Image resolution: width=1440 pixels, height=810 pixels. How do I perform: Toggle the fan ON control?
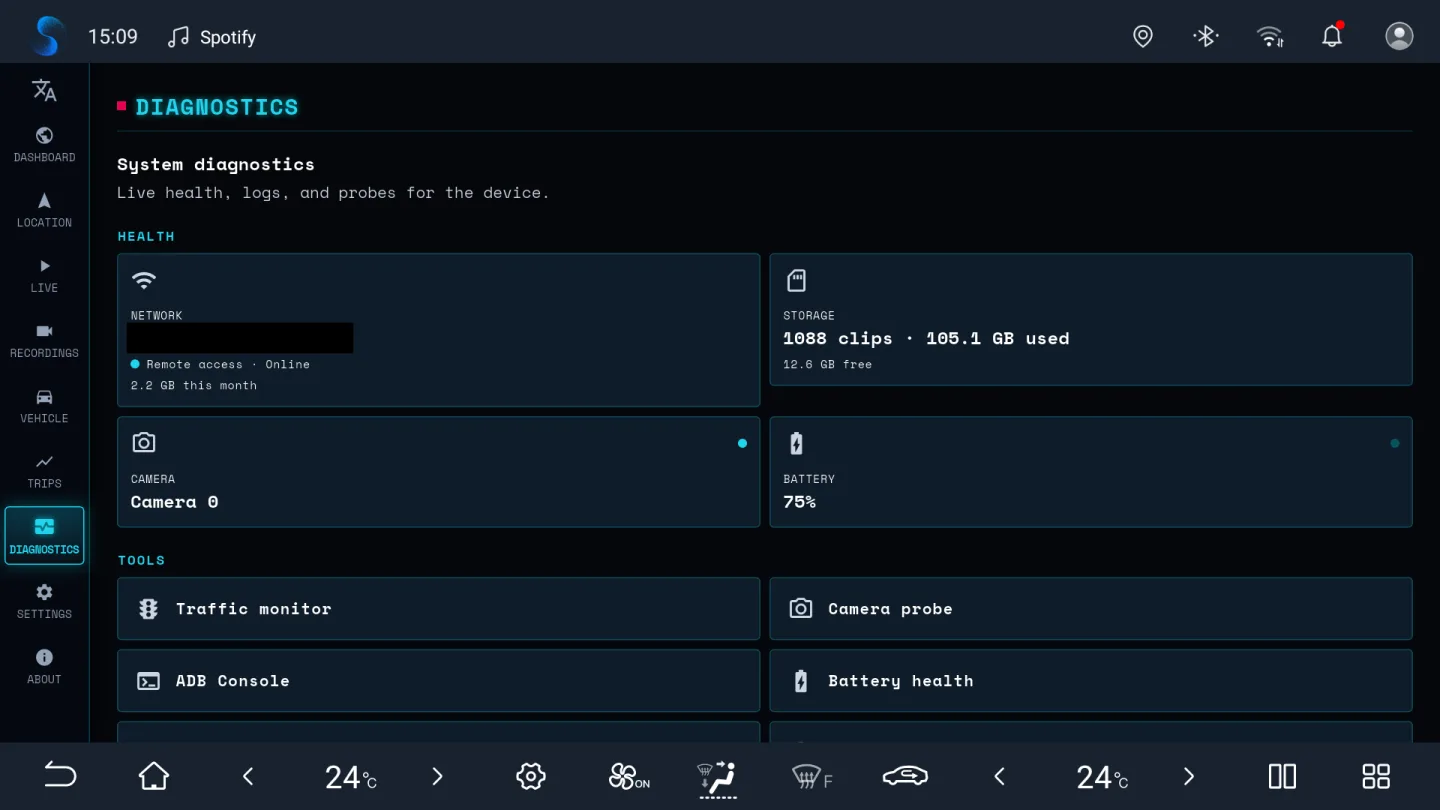coord(629,776)
